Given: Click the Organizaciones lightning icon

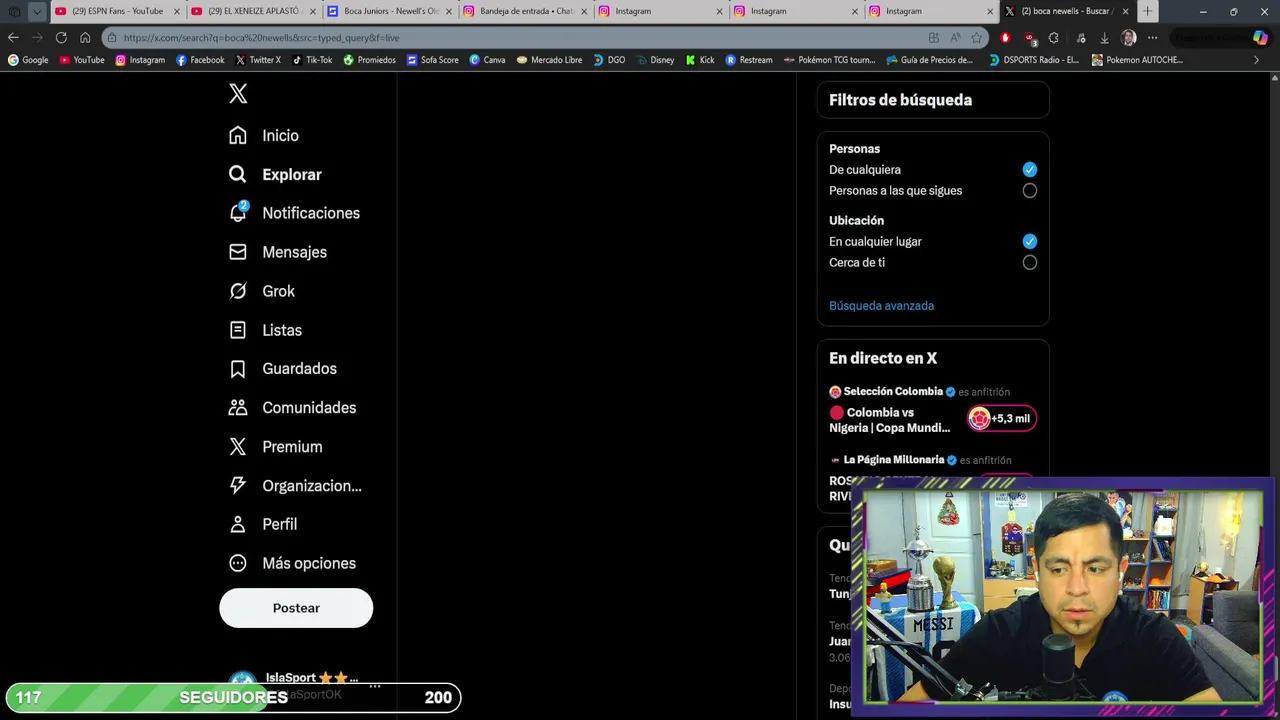Looking at the screenshot, I should point(238,485).
